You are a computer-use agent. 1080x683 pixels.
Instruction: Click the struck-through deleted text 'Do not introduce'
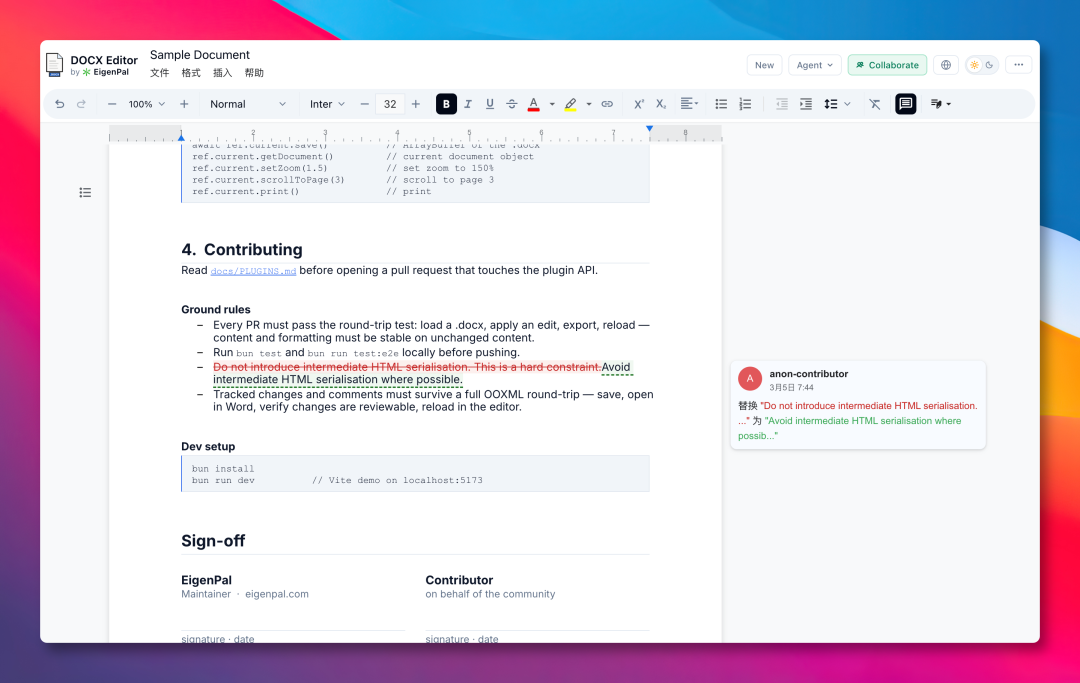[256, 367]
